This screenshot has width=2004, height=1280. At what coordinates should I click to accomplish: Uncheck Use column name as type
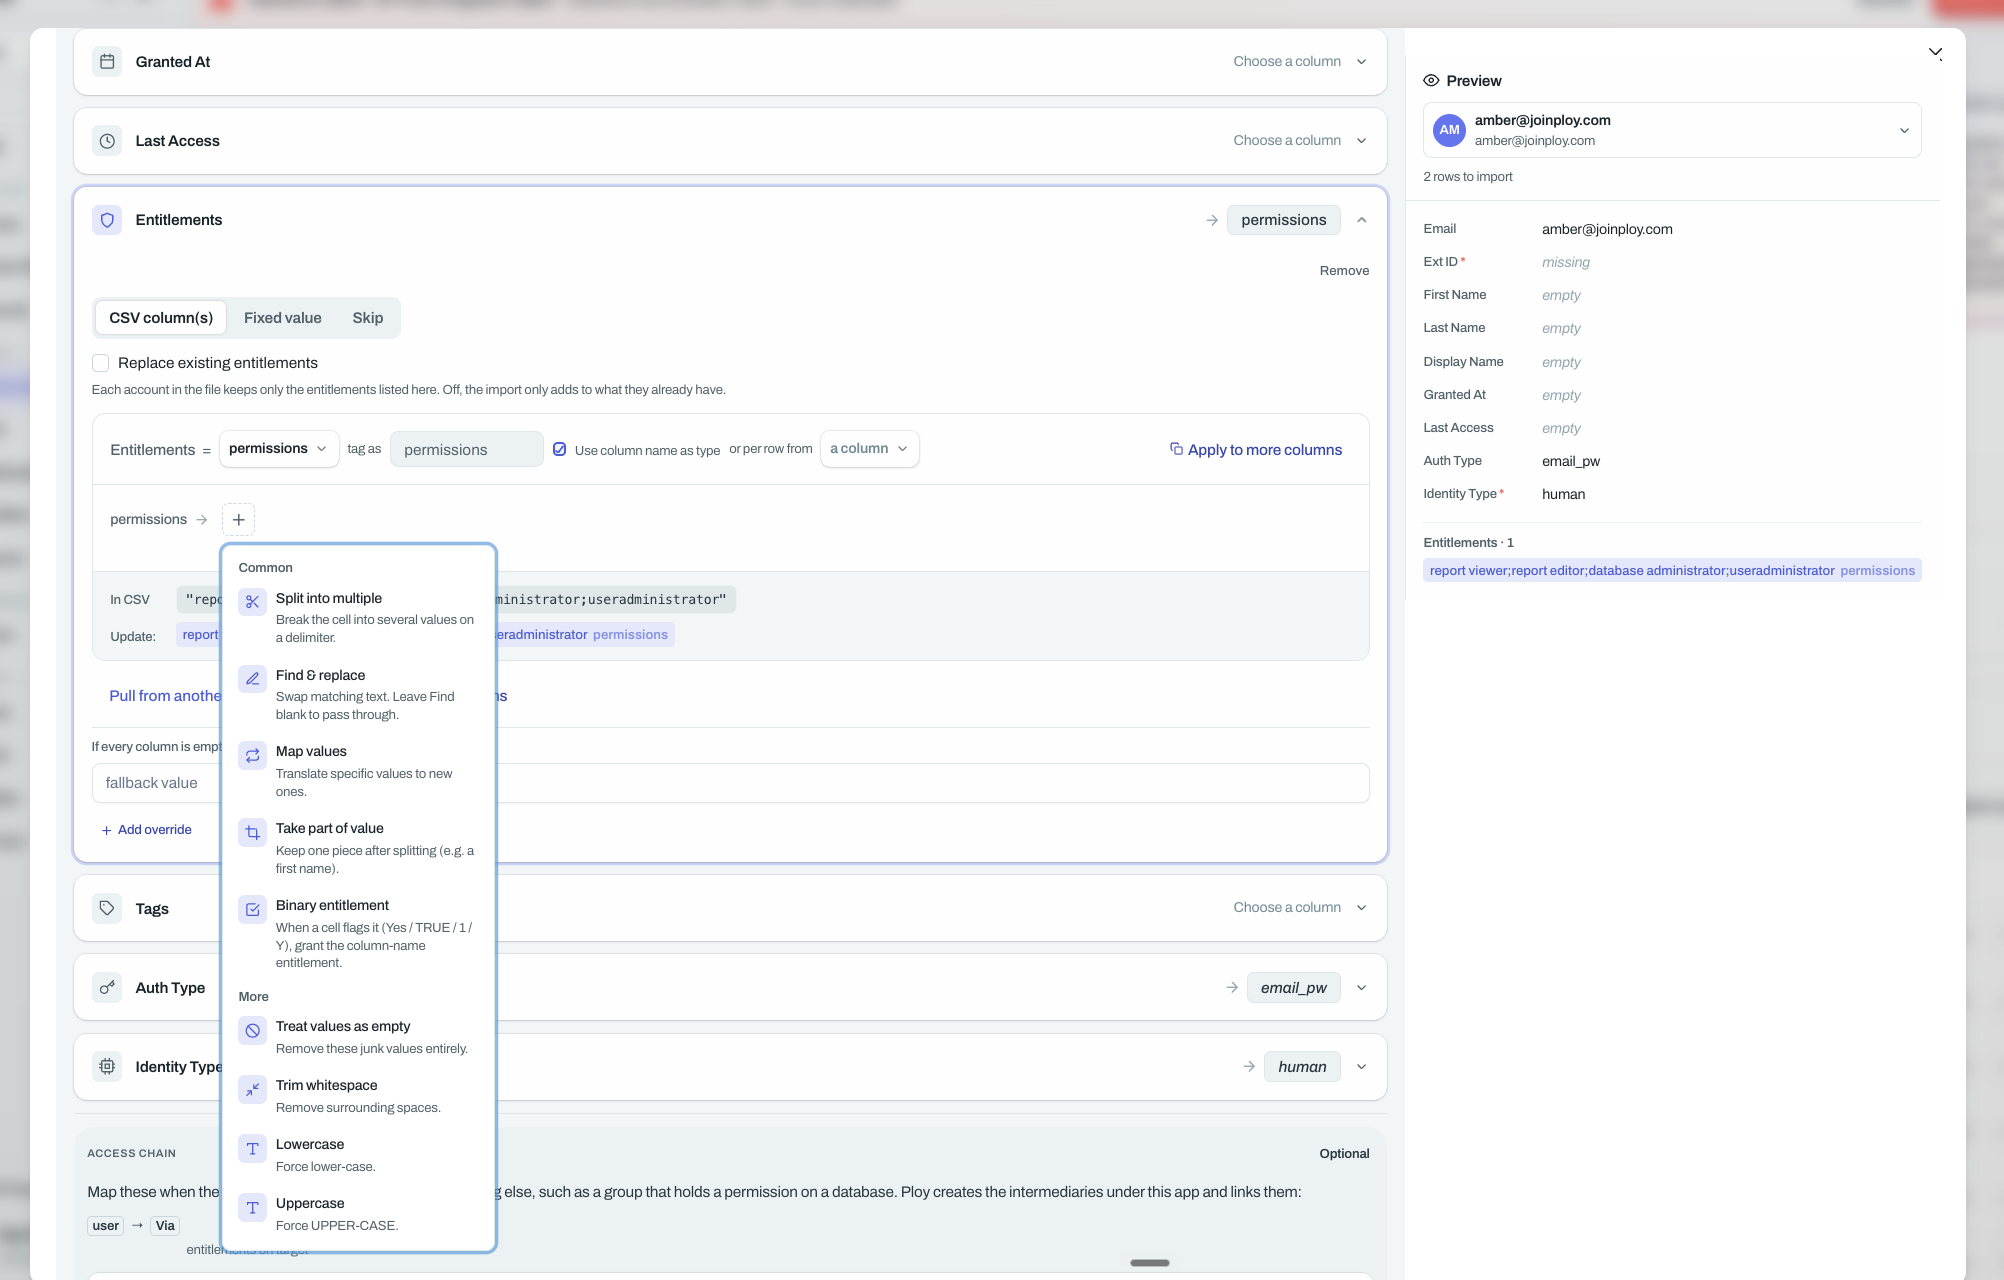(560, 450)
